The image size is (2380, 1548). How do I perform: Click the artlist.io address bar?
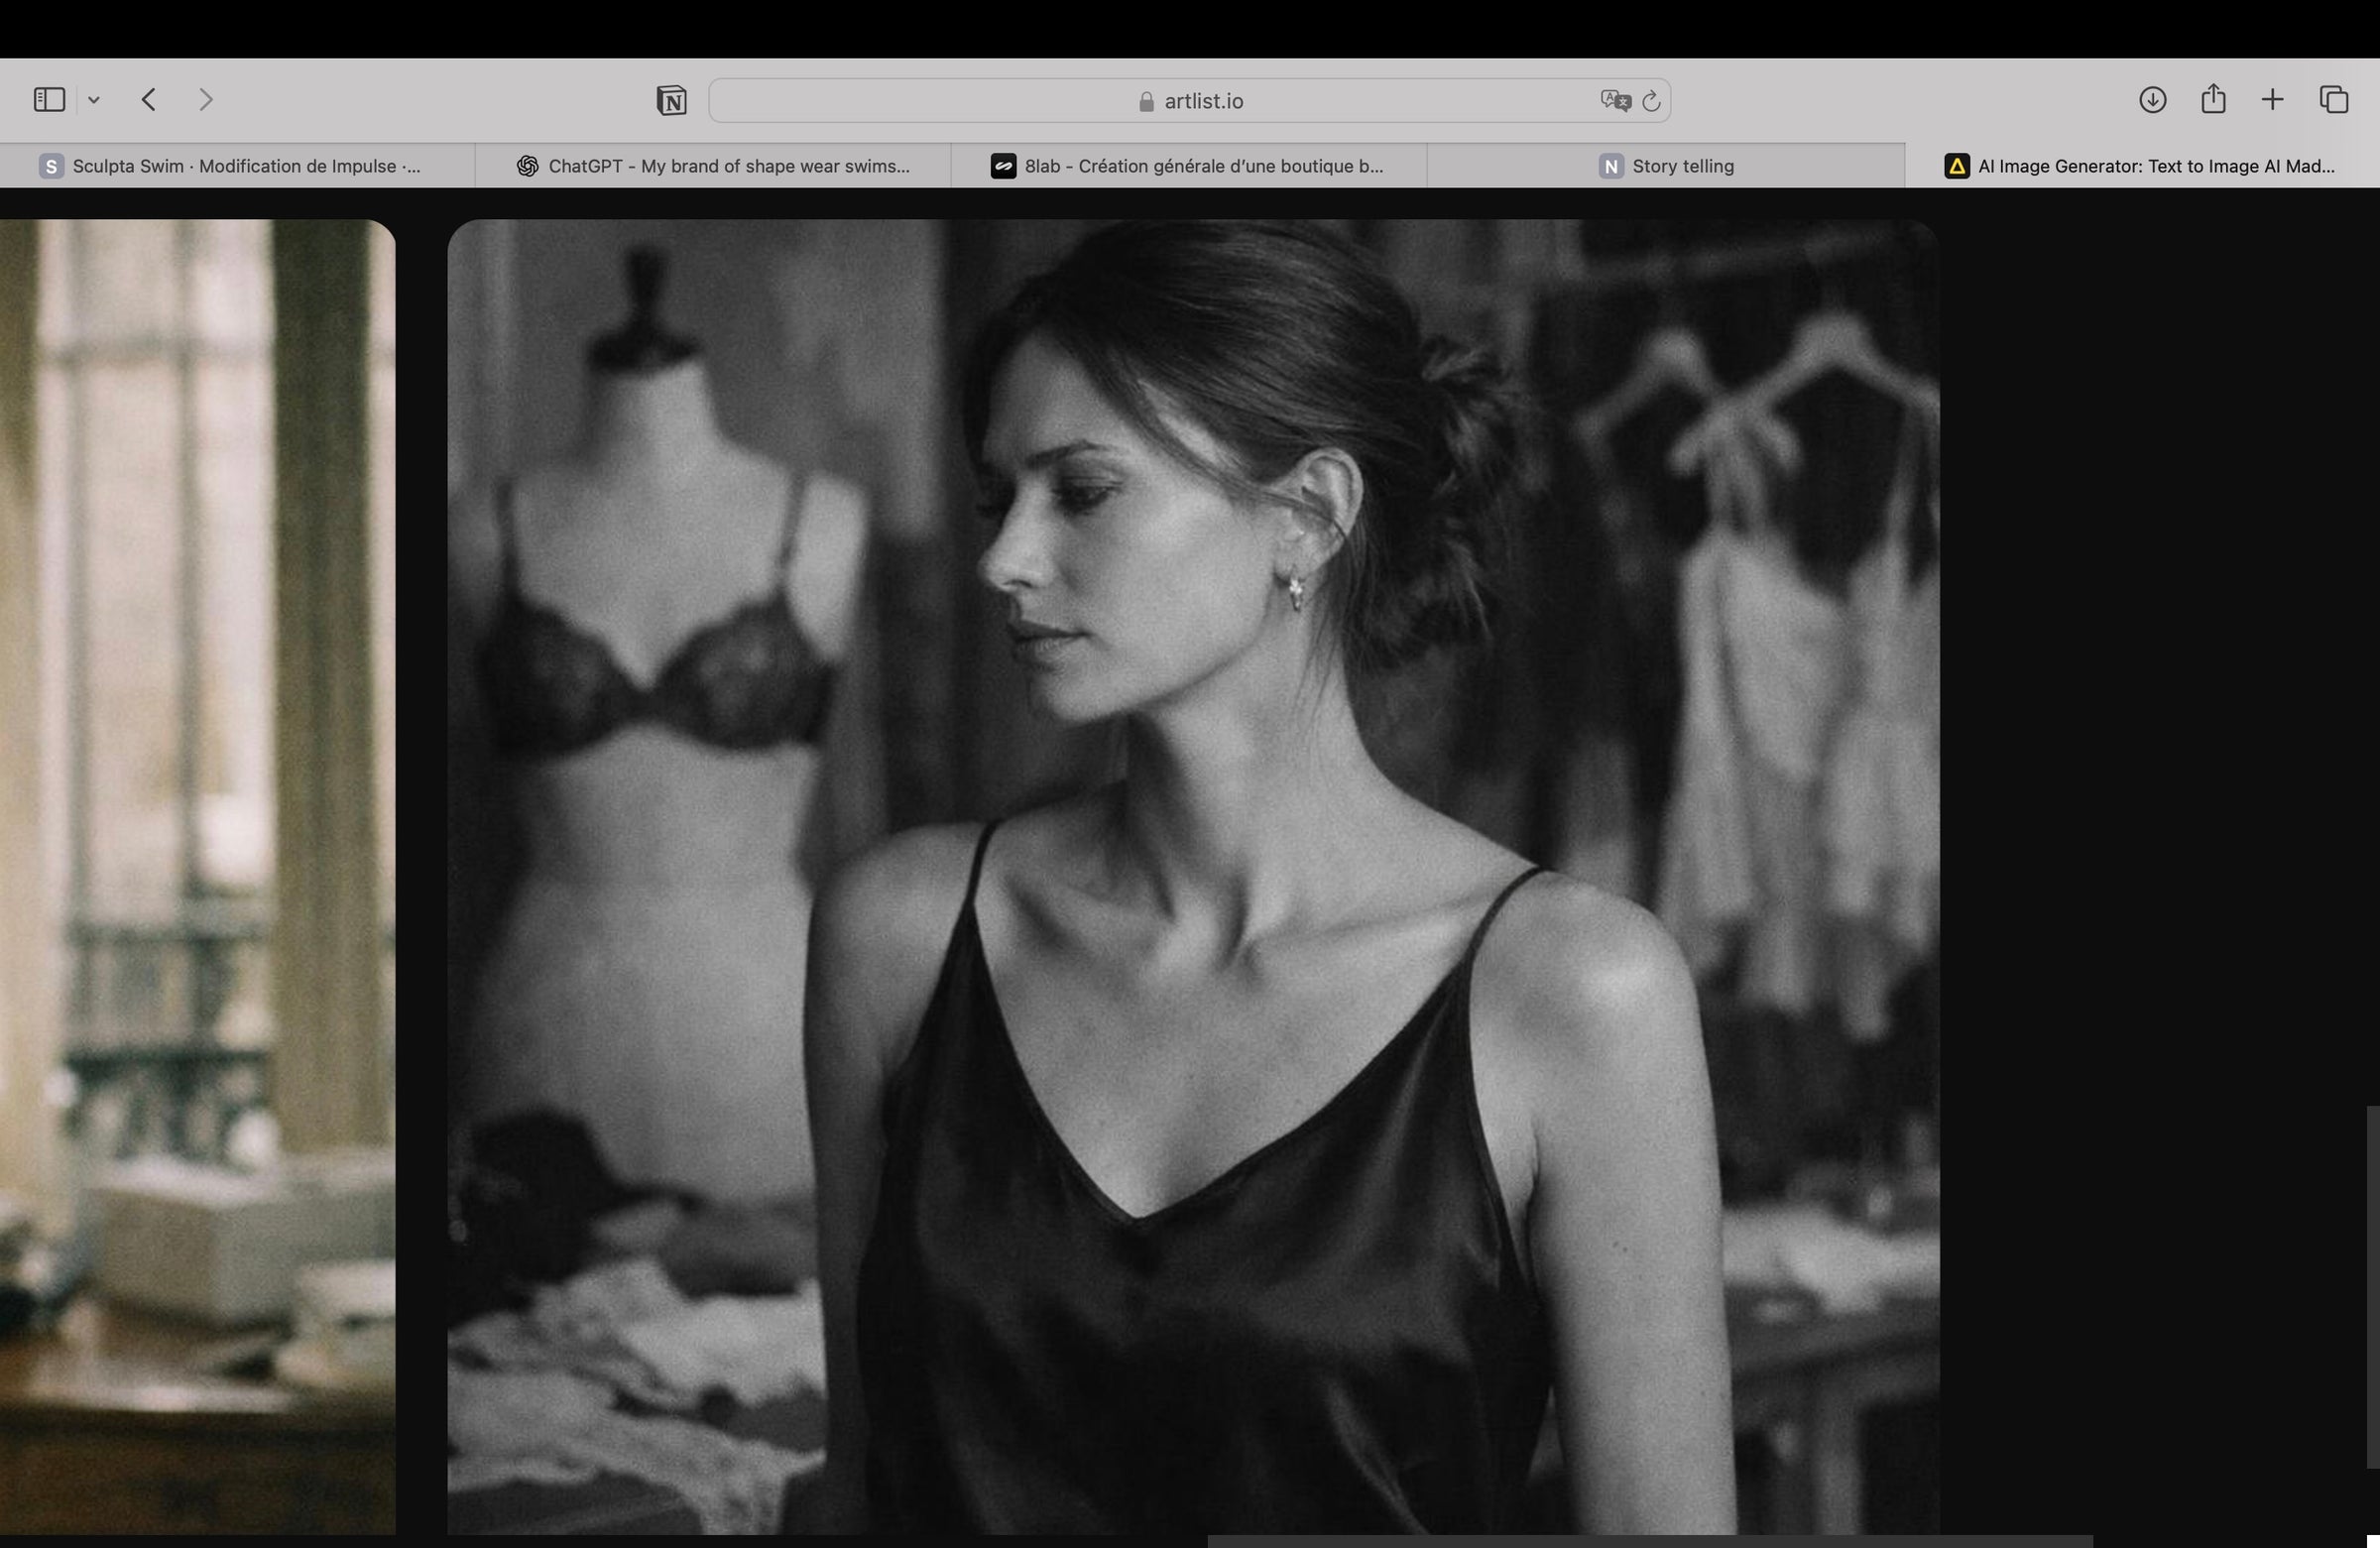[x=1190, y=101]
